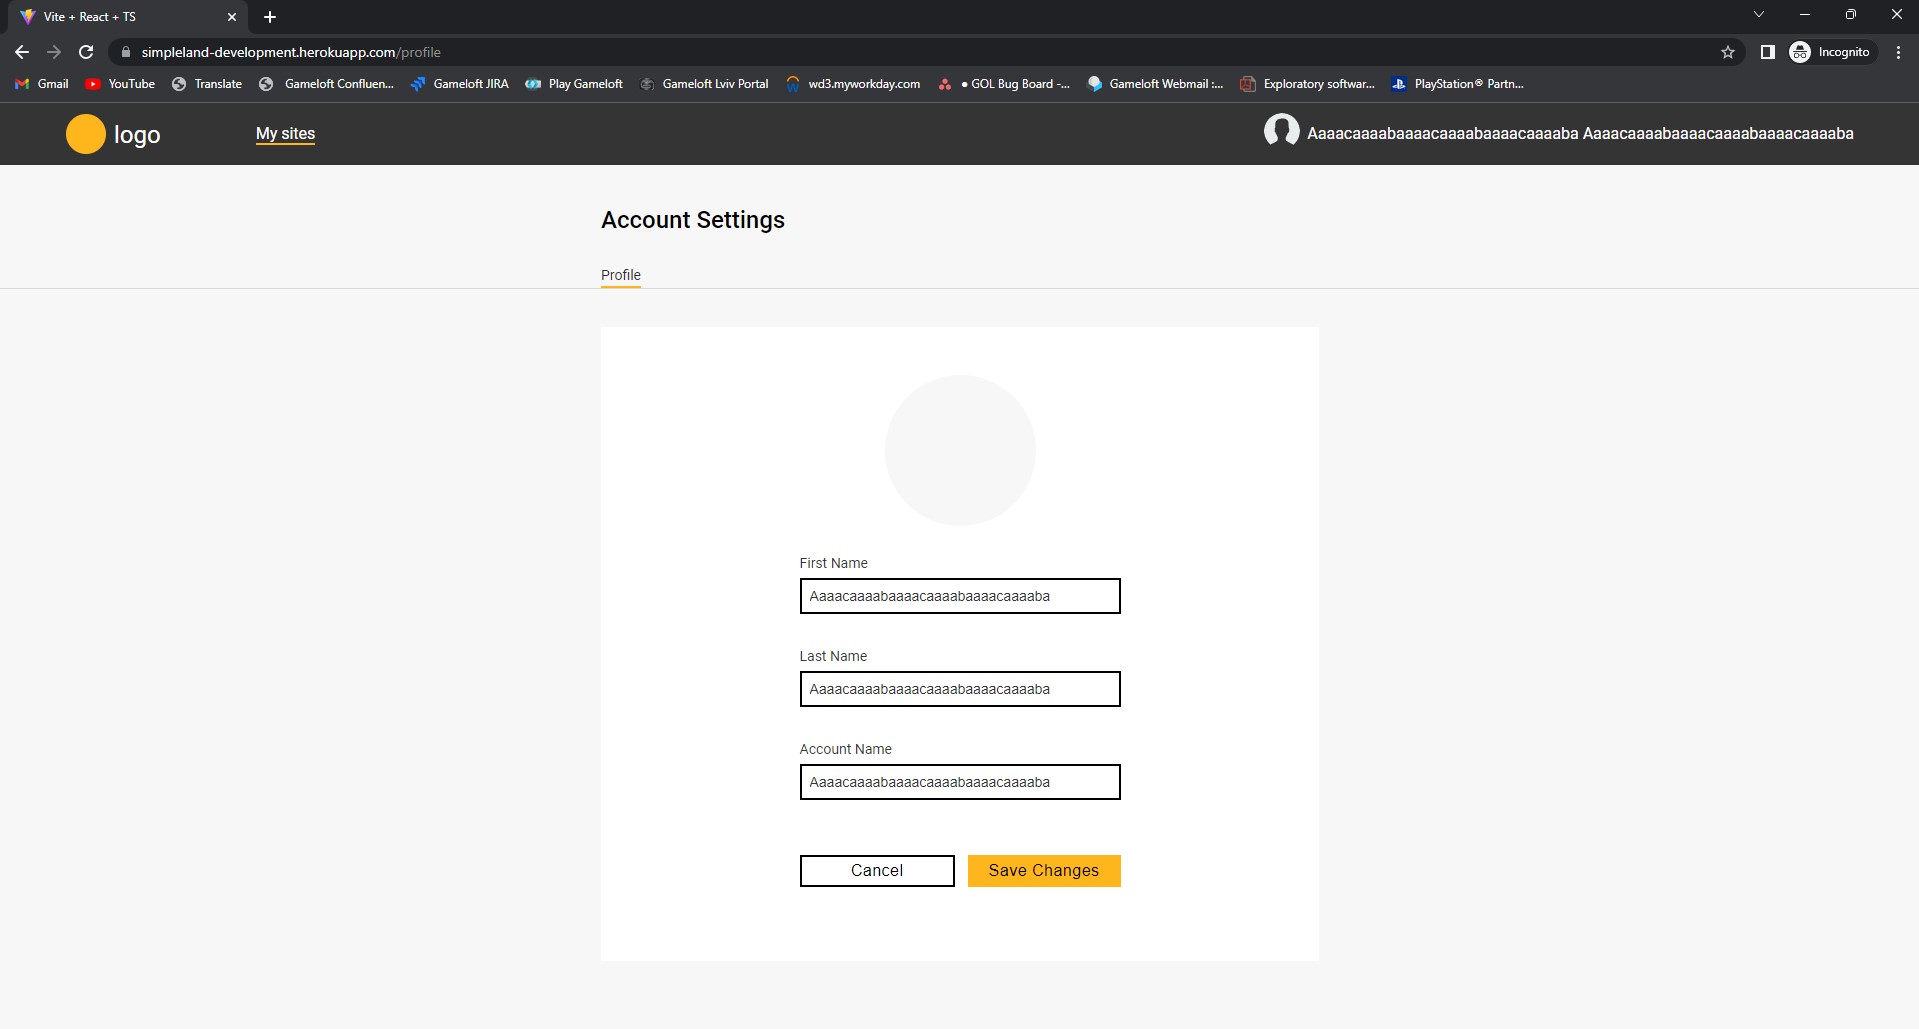Open Gmail from the bookmarks bar
The image size is (1919, 1029).
[x=40, y=84]
